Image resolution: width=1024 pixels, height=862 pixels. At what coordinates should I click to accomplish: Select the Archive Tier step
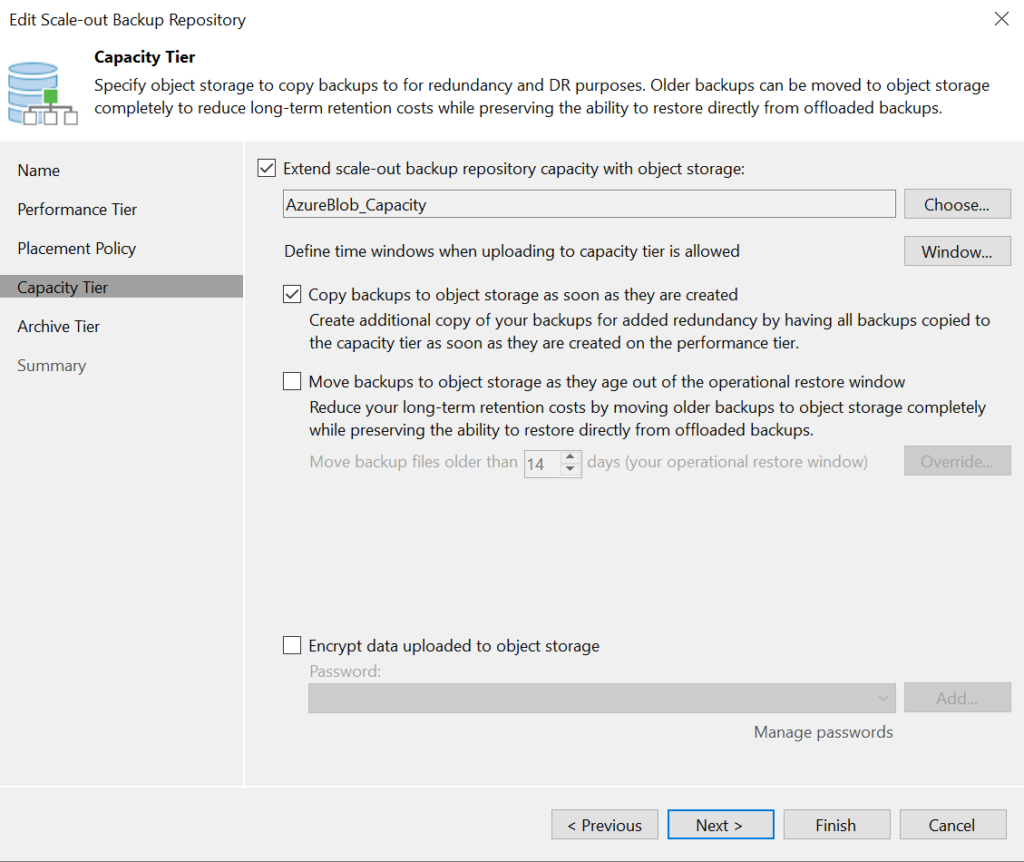click(x=59, y=326)
